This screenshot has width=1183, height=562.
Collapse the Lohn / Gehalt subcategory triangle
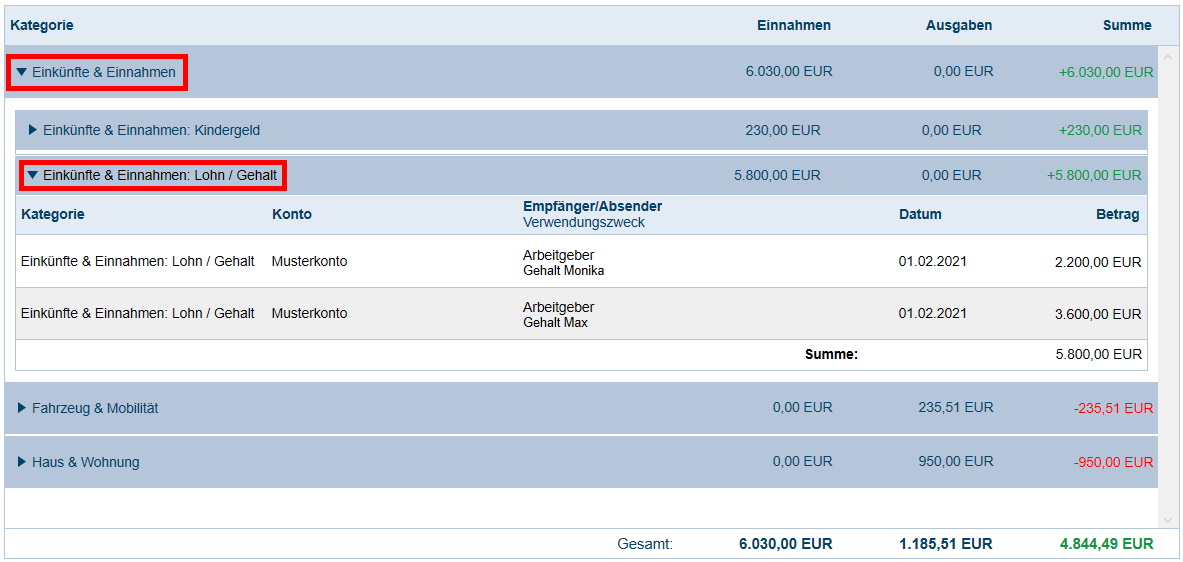tap(33, 175)
